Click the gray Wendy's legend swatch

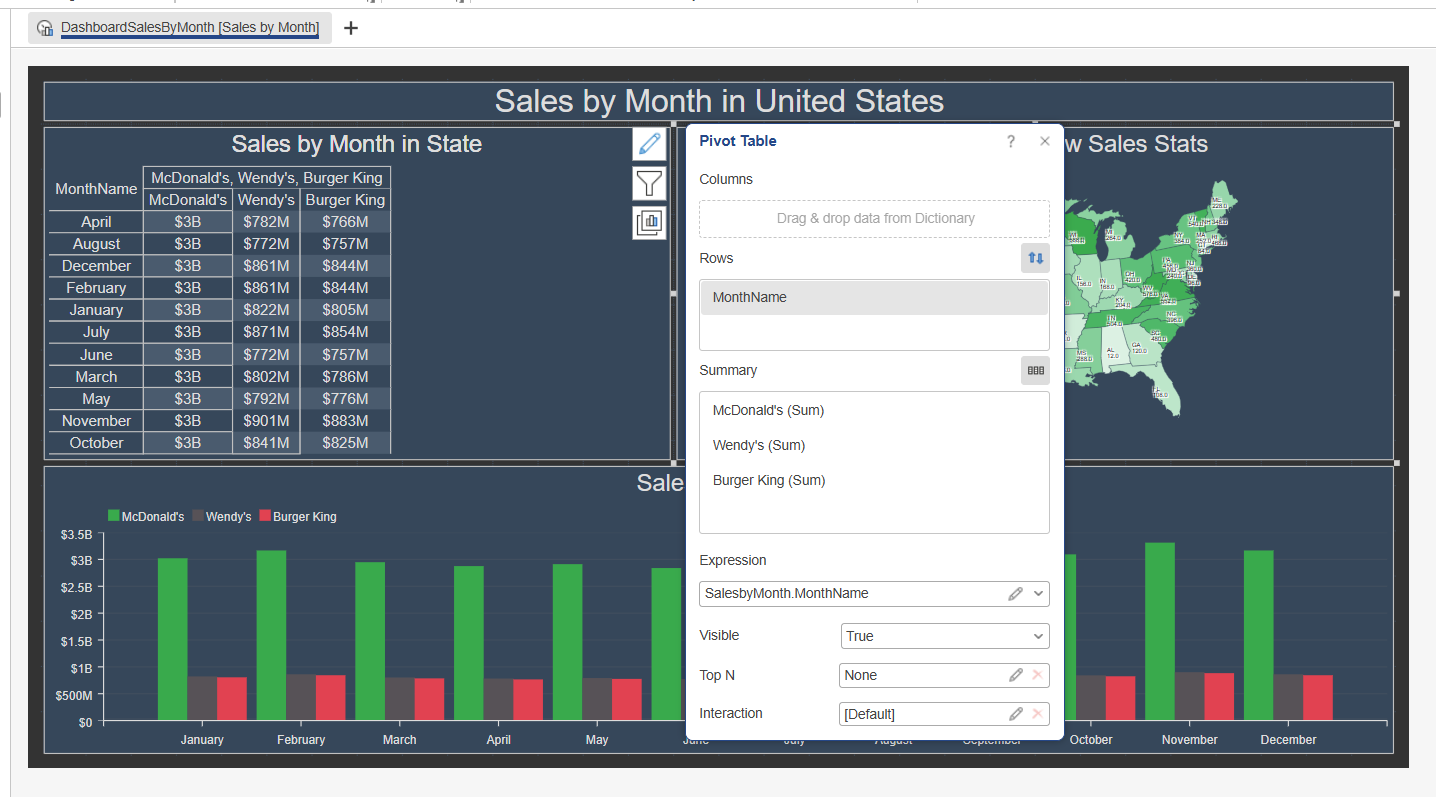point(197,517)
